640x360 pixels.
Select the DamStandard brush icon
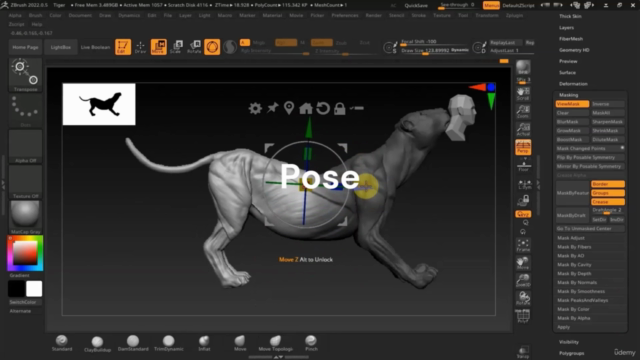coord(133,343)
